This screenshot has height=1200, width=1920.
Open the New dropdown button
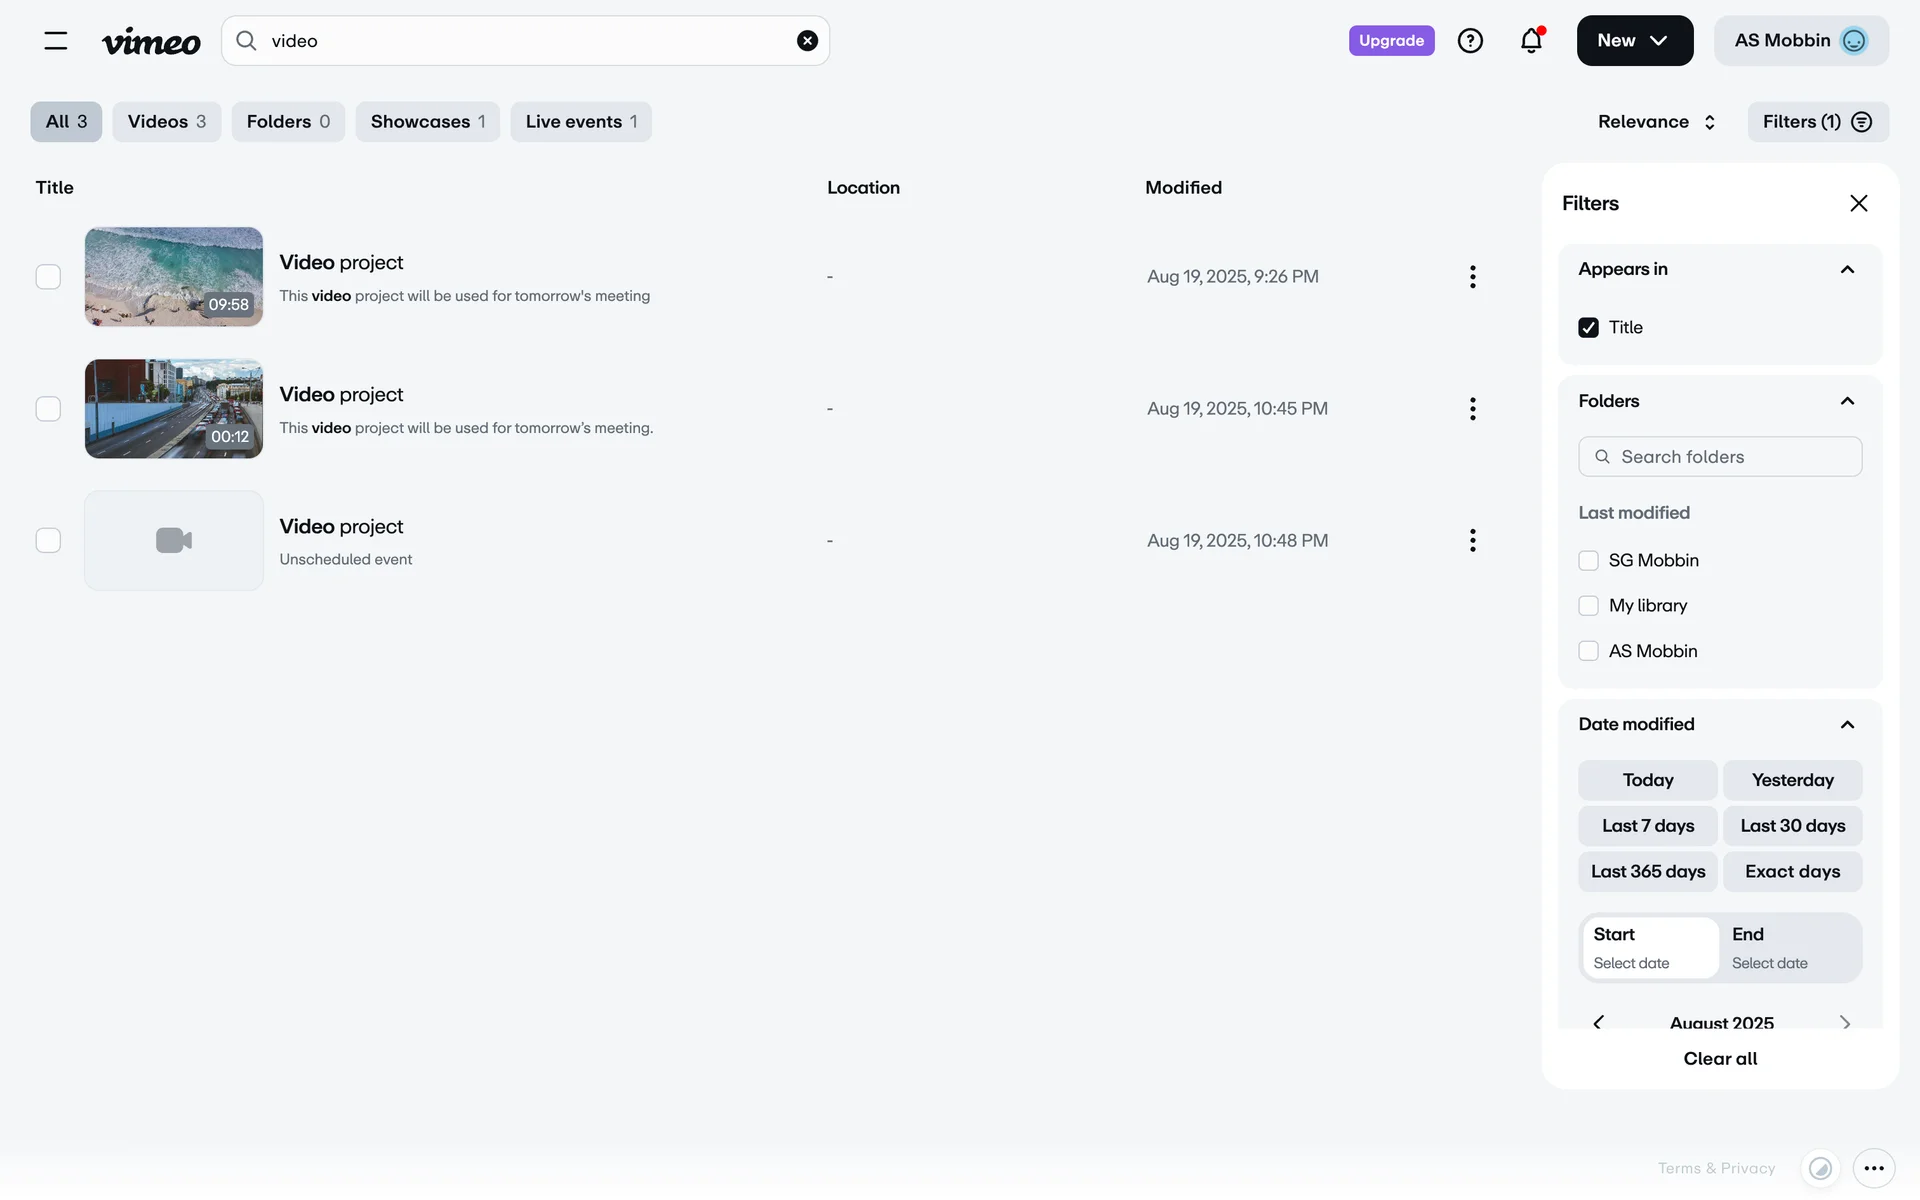click(1634, 40)
